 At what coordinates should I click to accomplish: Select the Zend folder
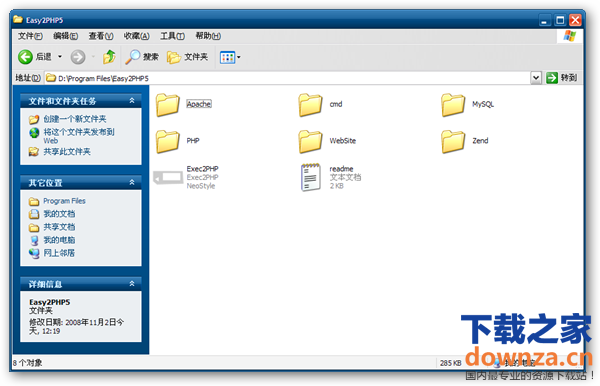(465, 141)
